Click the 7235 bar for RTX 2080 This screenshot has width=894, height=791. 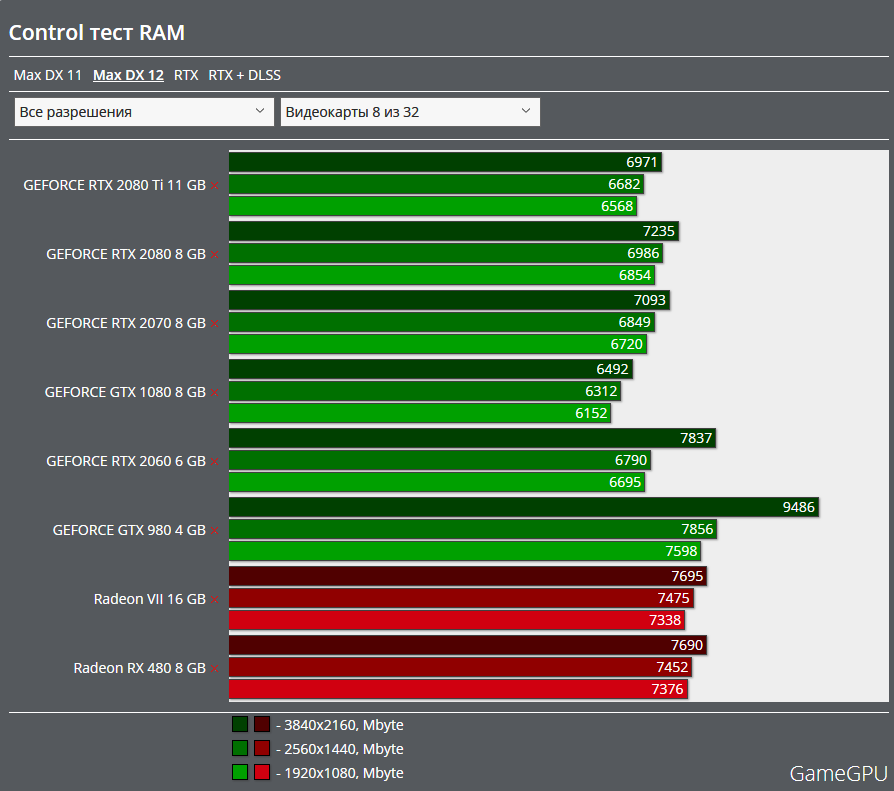(x=454, y=231)
